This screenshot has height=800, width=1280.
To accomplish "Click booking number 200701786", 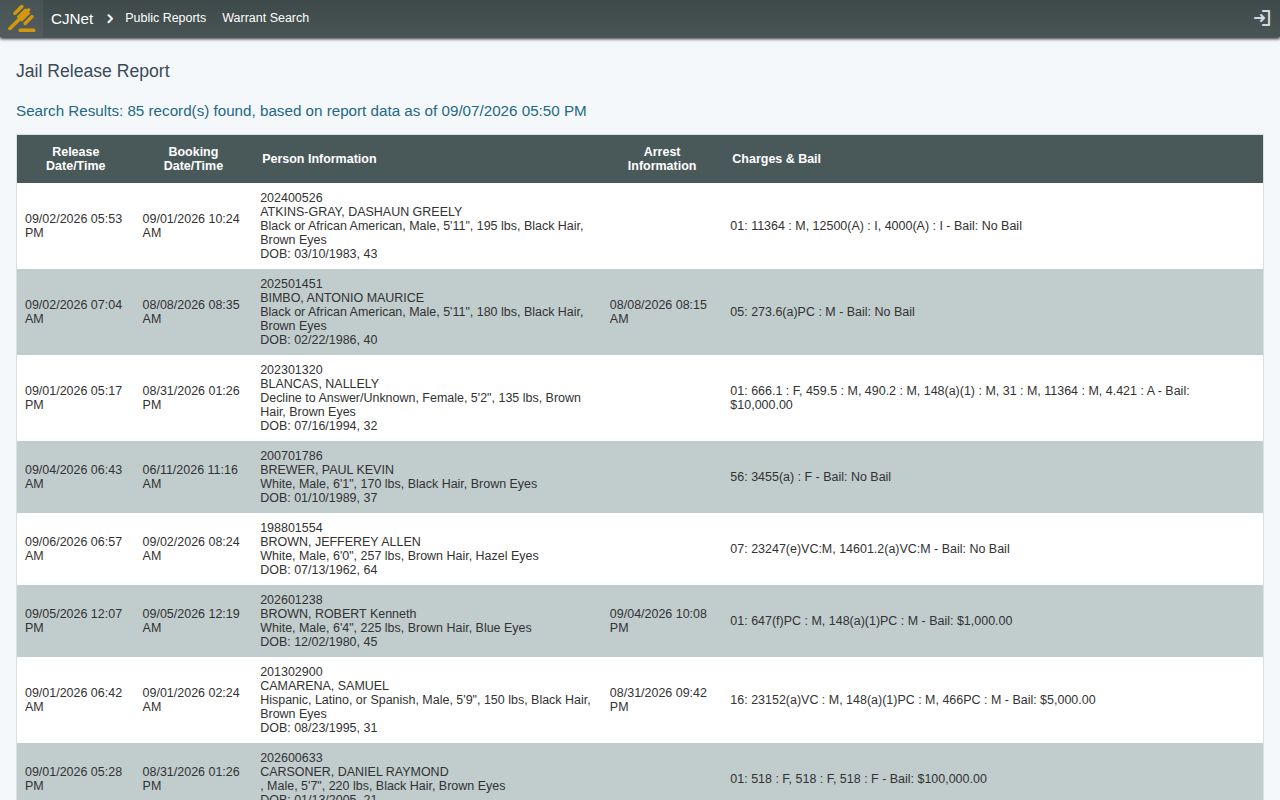I will point(291,456).
